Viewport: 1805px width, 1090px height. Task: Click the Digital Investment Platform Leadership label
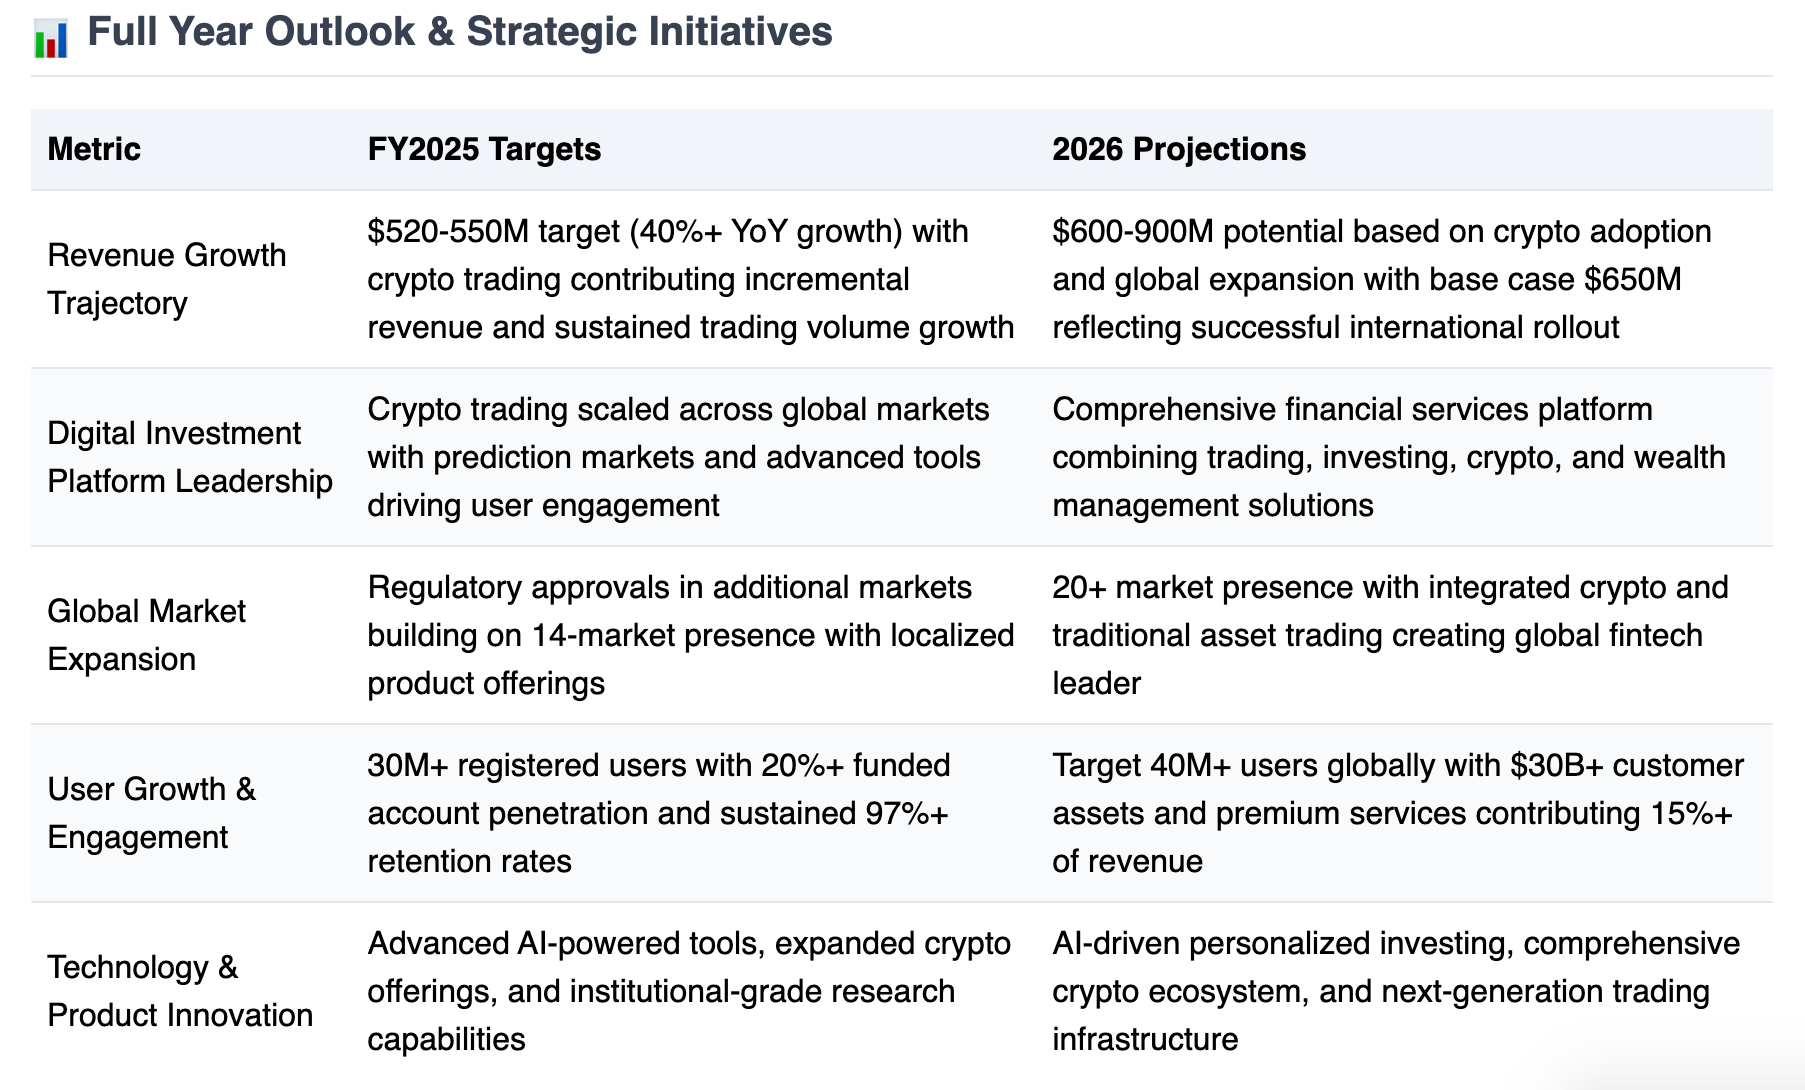(x=190, y=457)
